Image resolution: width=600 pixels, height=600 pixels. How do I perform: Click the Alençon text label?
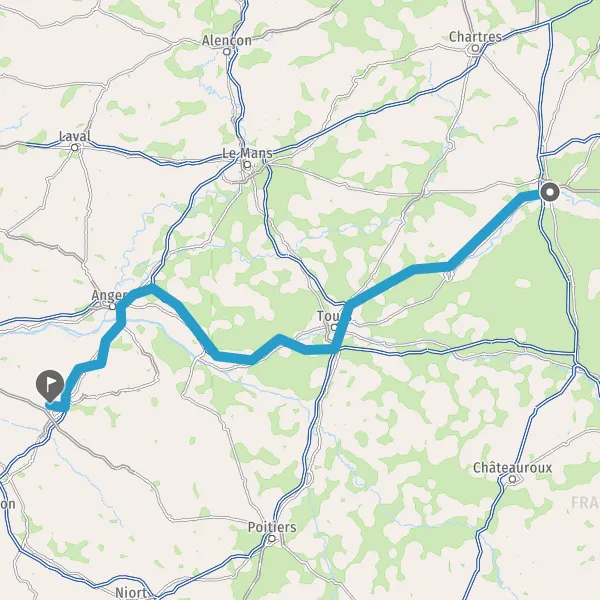pyautogui.click(x=227, y=40)
